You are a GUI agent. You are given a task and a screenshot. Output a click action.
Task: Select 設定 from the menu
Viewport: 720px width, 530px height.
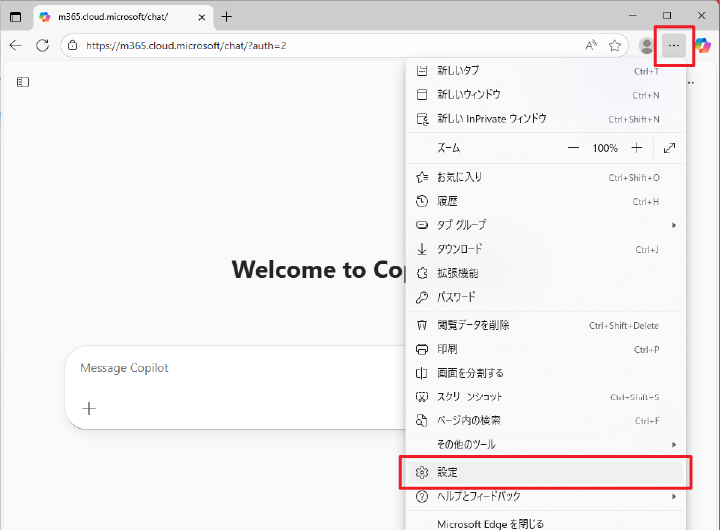545,472
